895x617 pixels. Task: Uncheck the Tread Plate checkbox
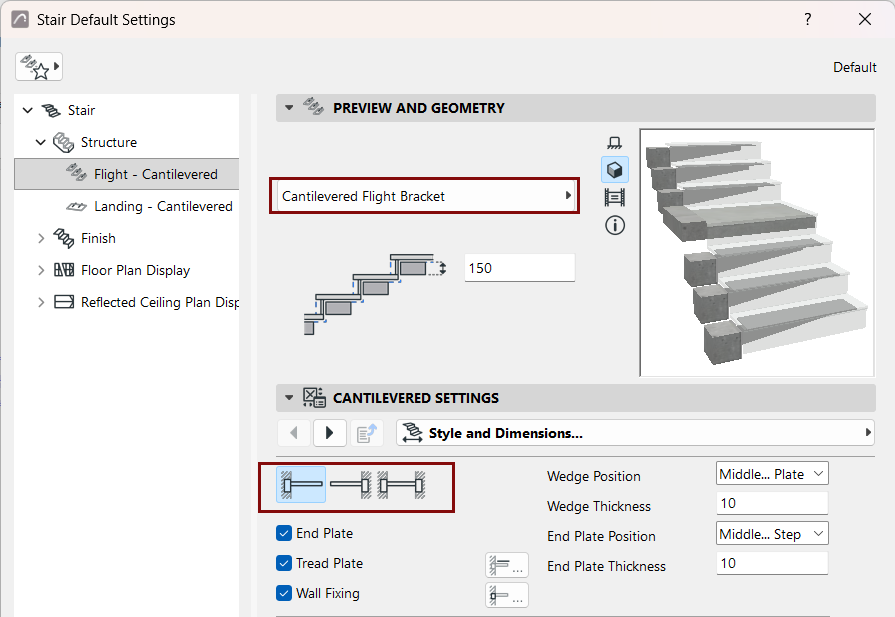click(x=284, y=563)
